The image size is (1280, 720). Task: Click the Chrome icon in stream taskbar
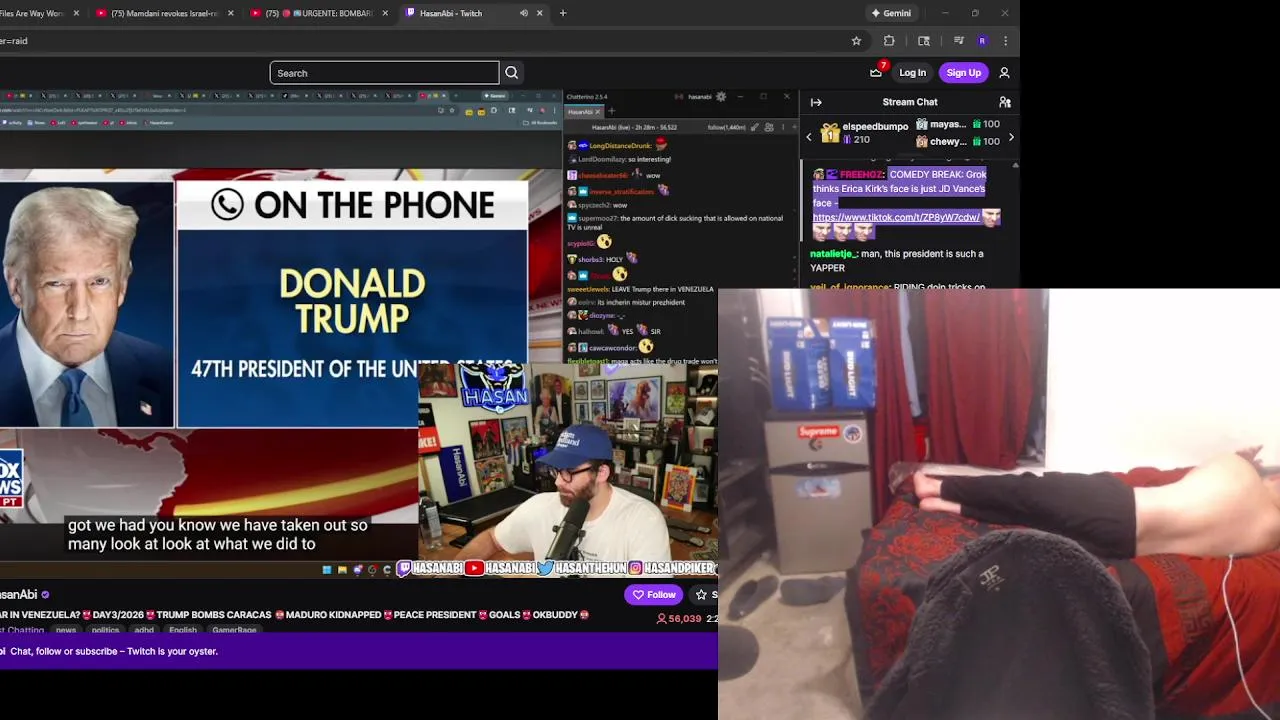click(x=372, y=570)
